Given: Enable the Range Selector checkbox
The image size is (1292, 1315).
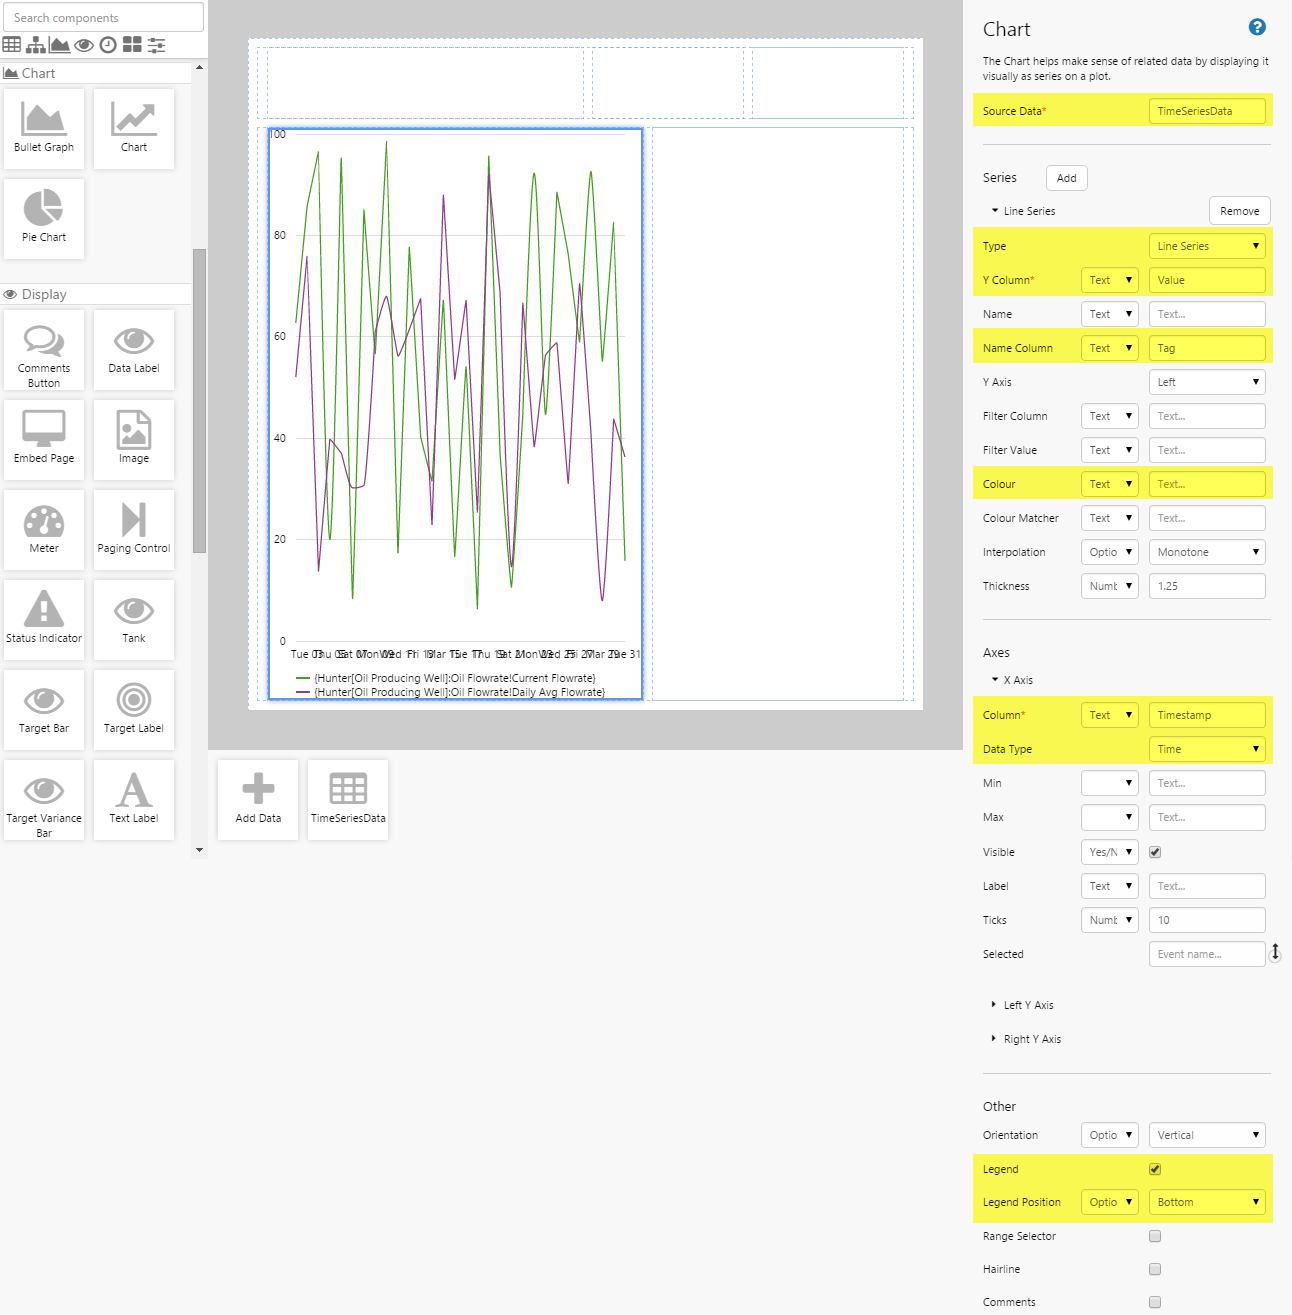Looking at the screenshot, I should coord(1155,1236).
